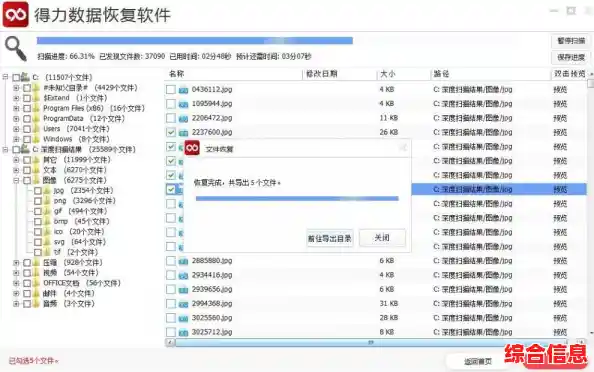Click the image file icon of 0436112.jpg

[x=183, y=90]
